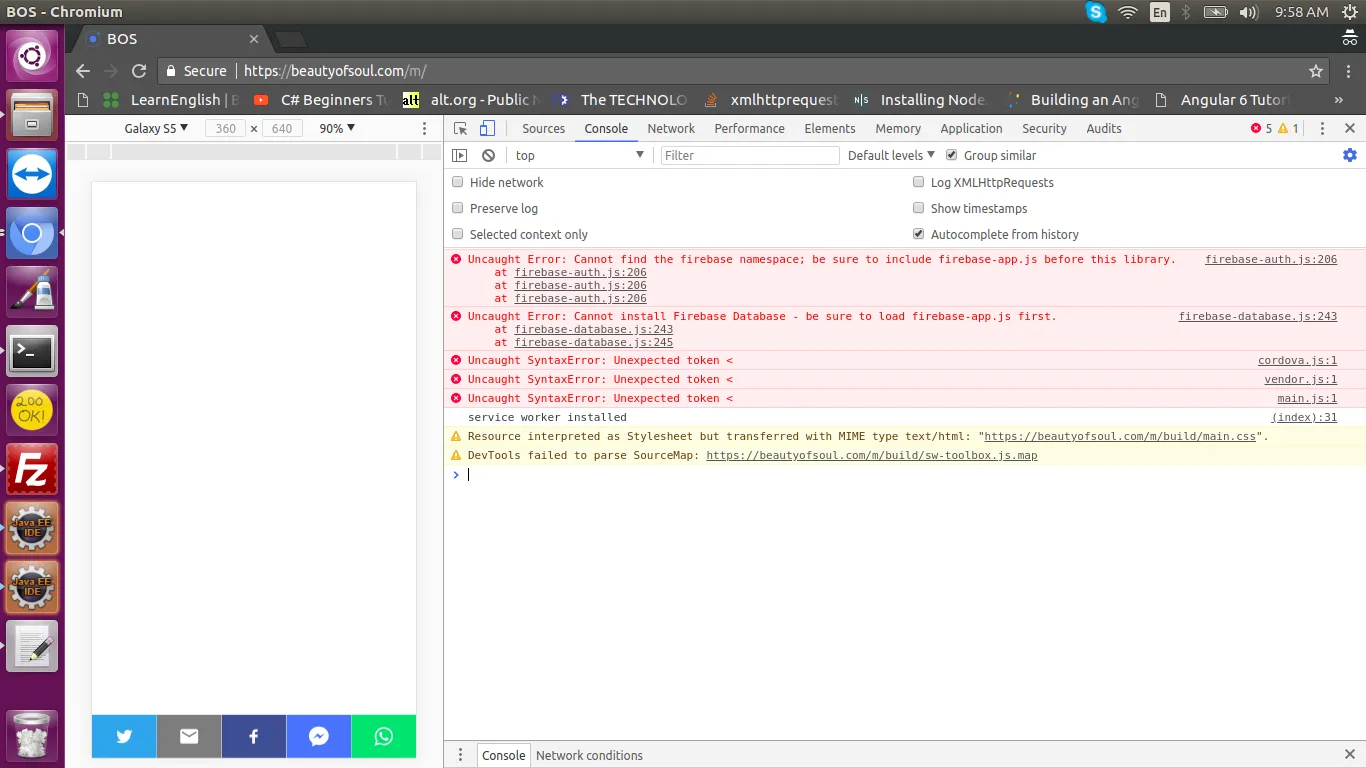
Task: Open the Trash in the dock
Action: pyautogui.click(x=32, y=737)
